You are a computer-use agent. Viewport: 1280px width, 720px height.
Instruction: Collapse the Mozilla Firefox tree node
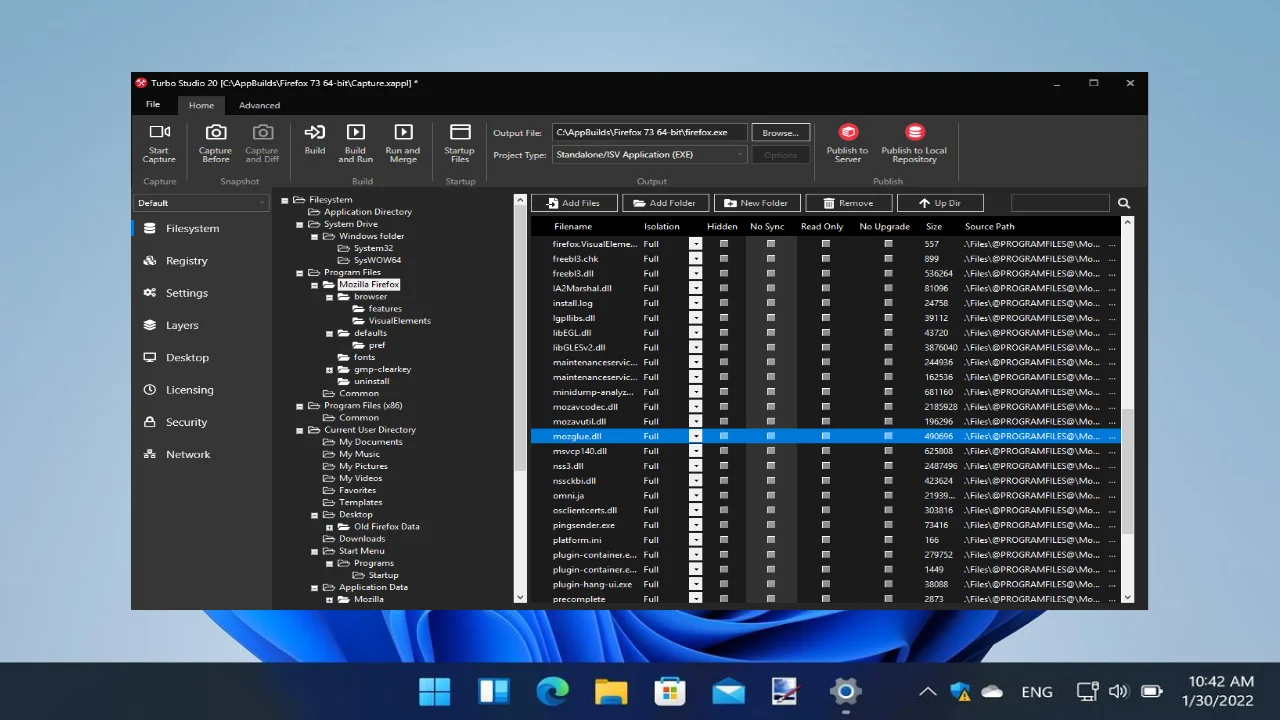pos(314,285)
